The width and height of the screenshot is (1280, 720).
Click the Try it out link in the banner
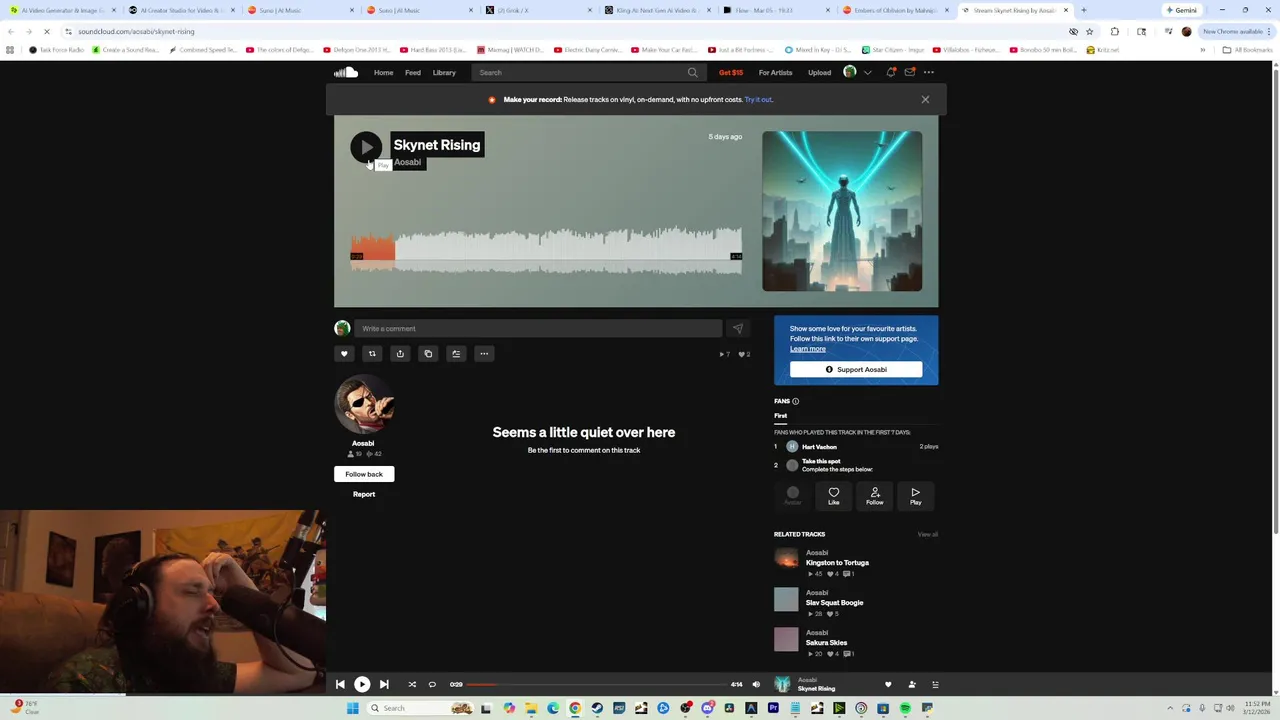tap(758, 99)
